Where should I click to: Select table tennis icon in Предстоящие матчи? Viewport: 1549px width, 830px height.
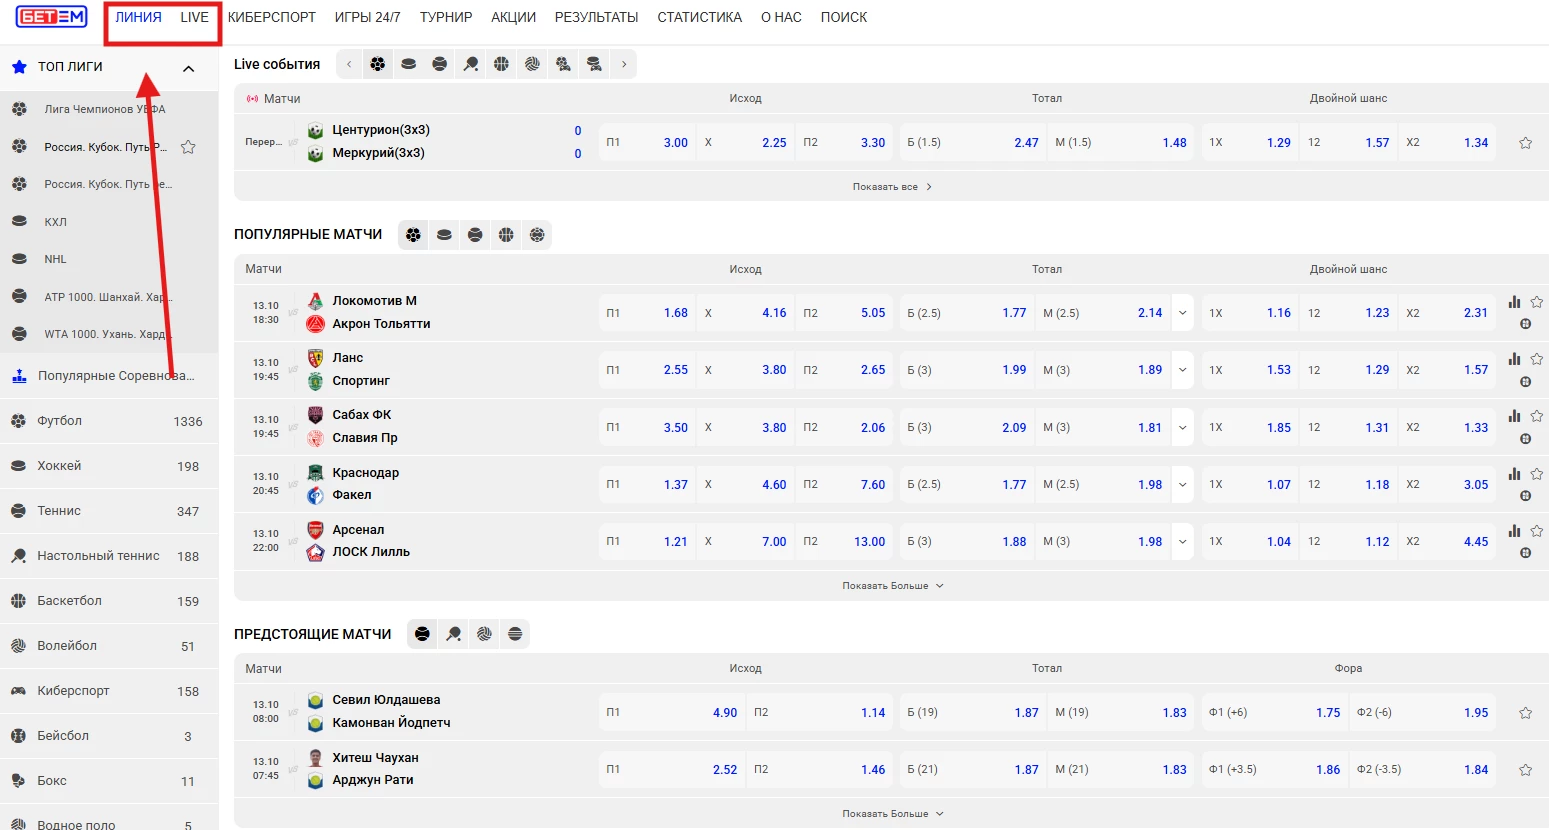(453, 634)
